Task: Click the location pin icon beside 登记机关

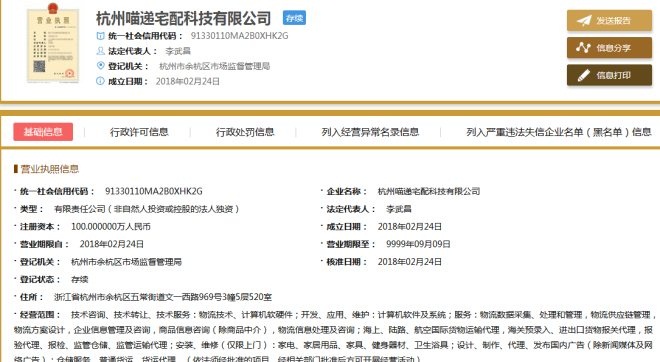Action: [x=100, y=66]
